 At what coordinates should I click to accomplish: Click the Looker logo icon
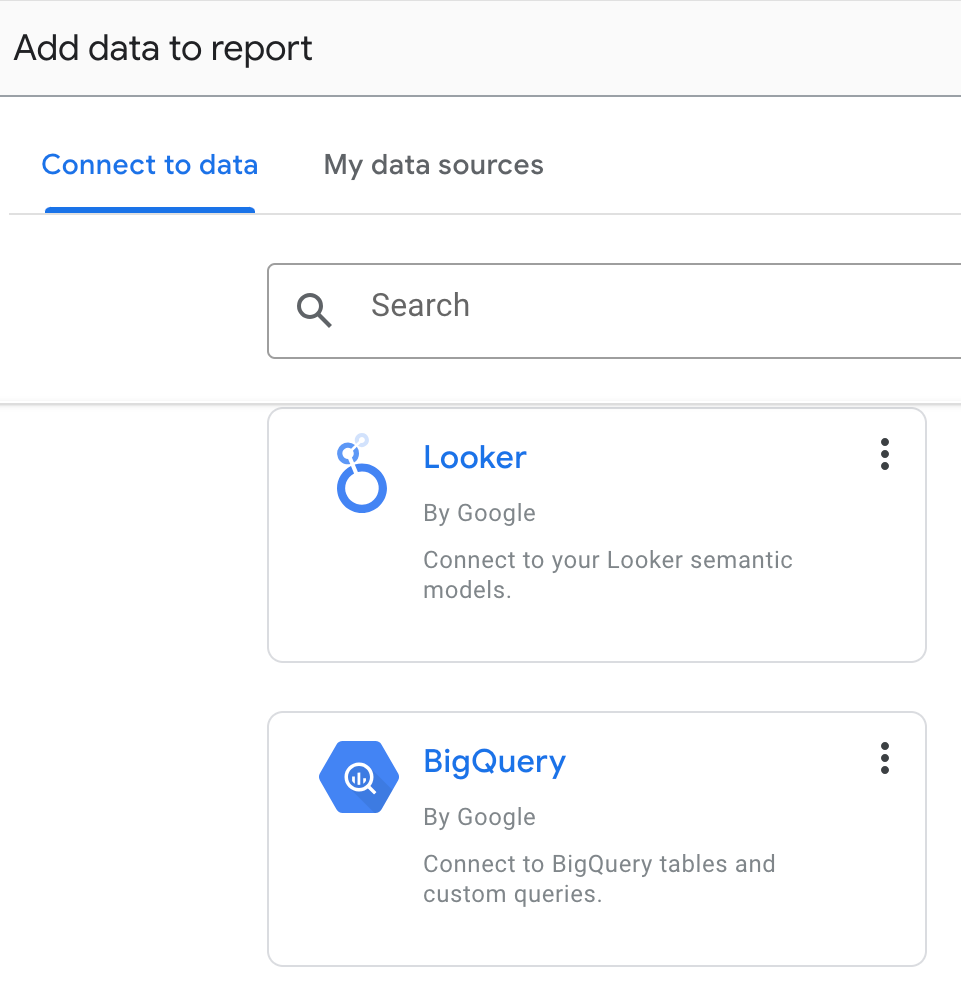[x=361, y=473]
